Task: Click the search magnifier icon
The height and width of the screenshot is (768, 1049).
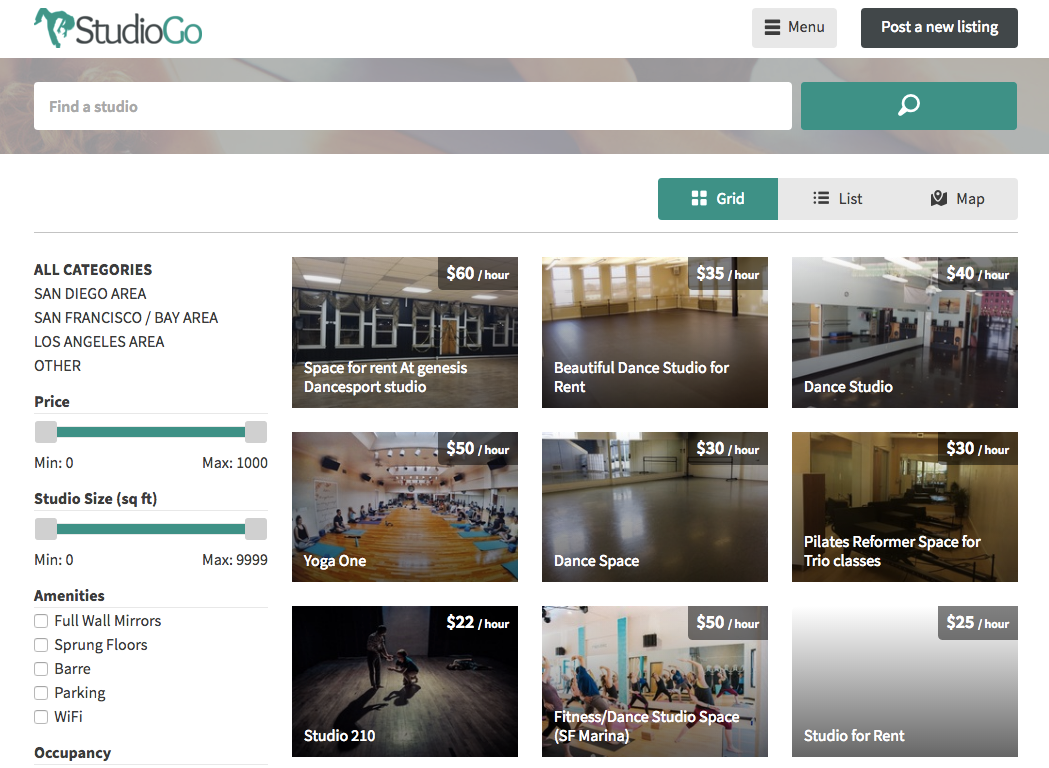Action: pos(907,105)
